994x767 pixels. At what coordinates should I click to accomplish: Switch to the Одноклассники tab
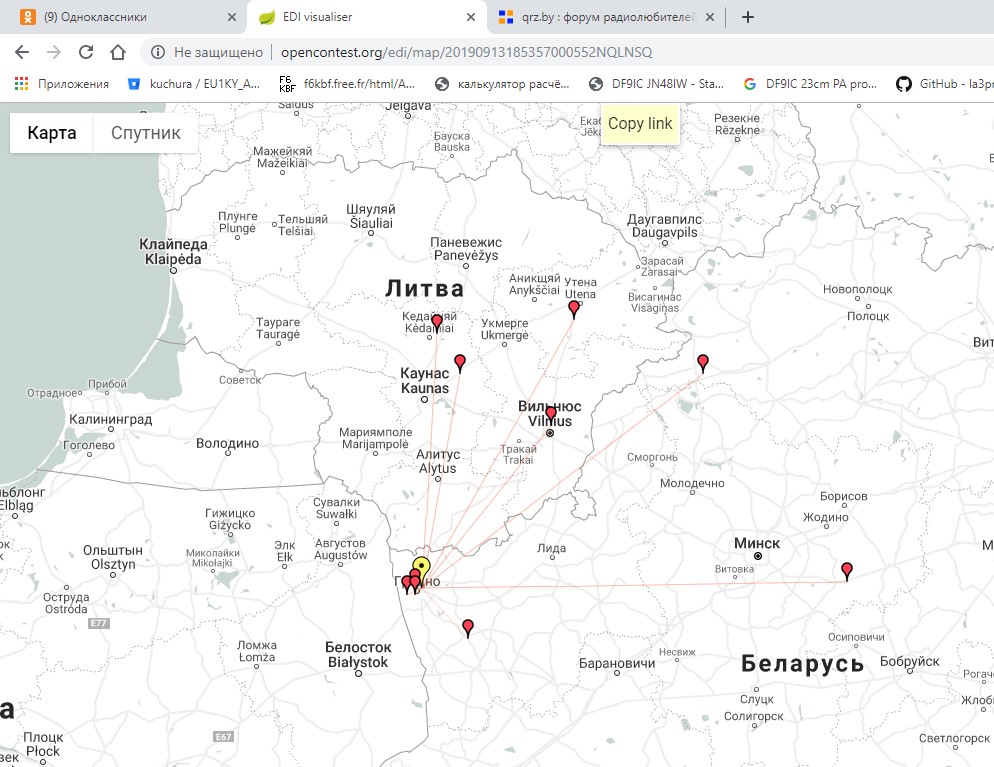(x=120, y=17)
